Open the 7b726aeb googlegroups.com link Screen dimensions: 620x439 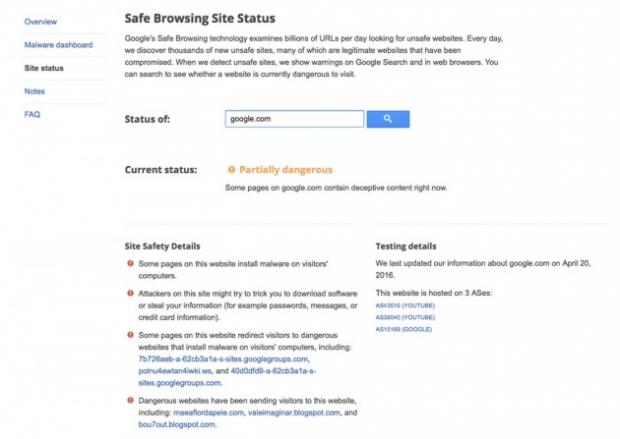(224, 358)
